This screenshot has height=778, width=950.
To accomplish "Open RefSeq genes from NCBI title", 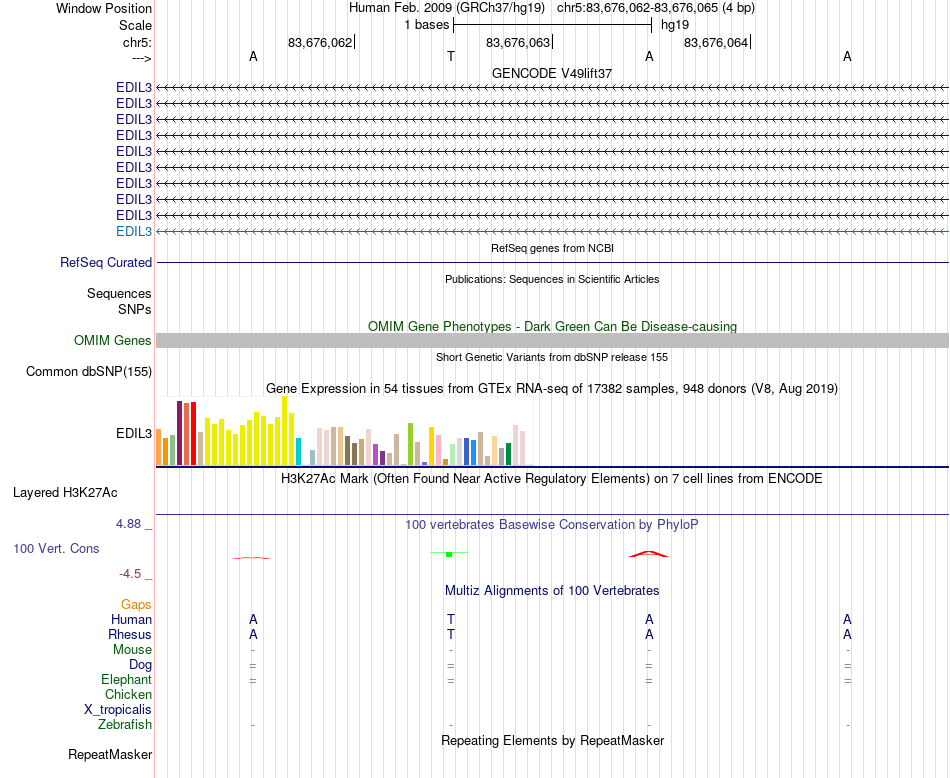I will click(x=552, y=248).
